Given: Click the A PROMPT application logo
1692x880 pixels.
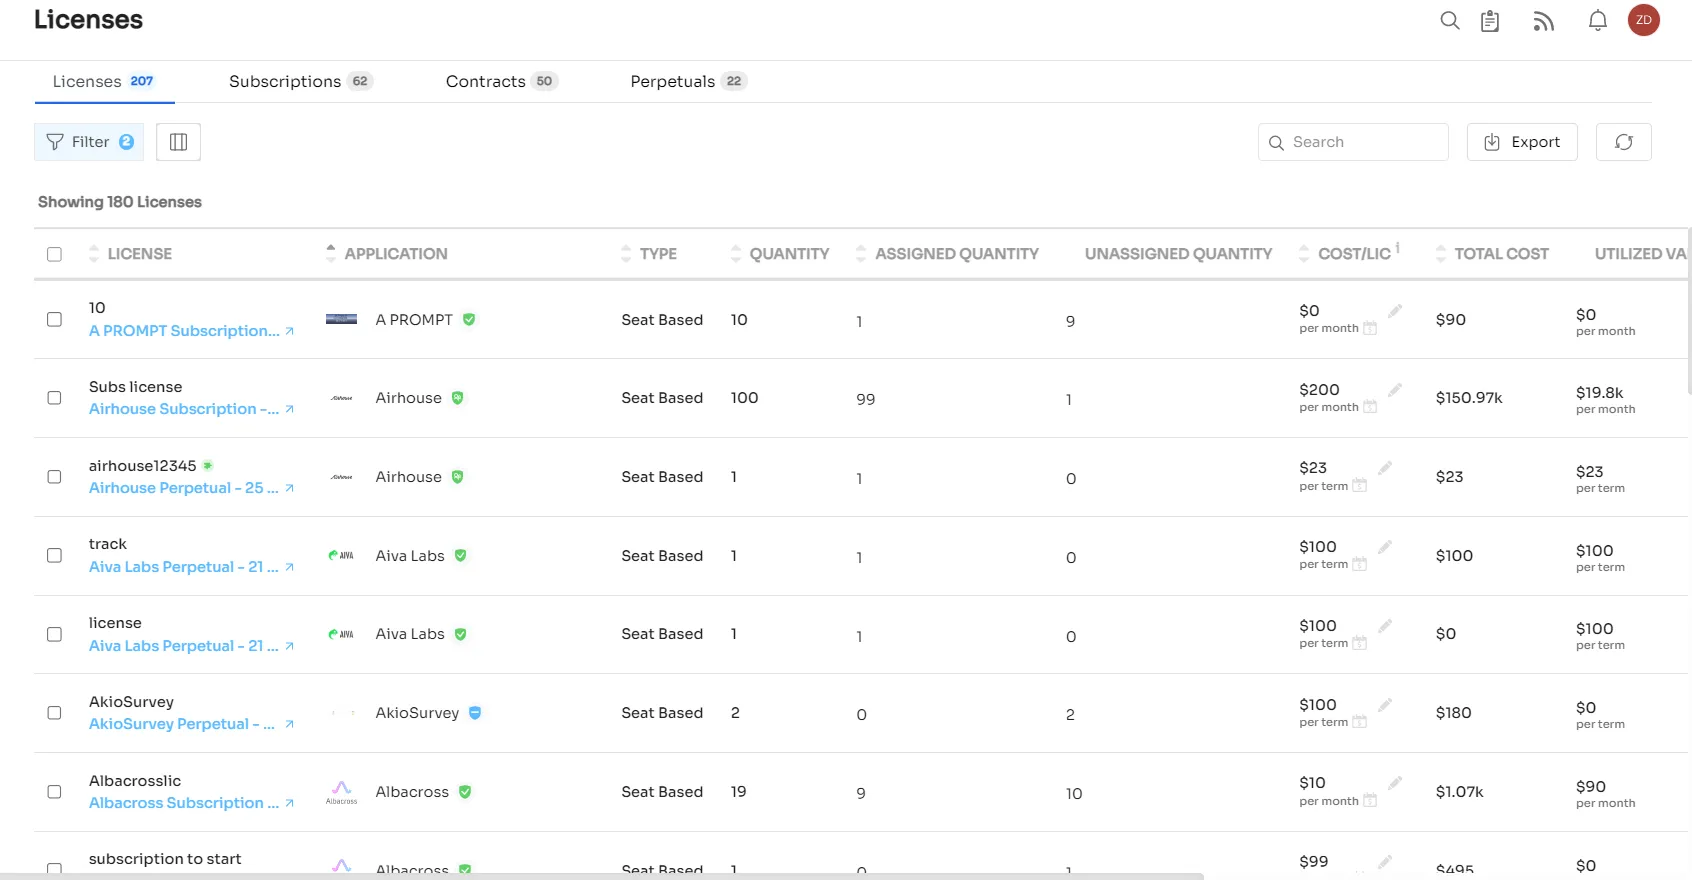Looking at the screenshot, I should click(x=341, y=319).
